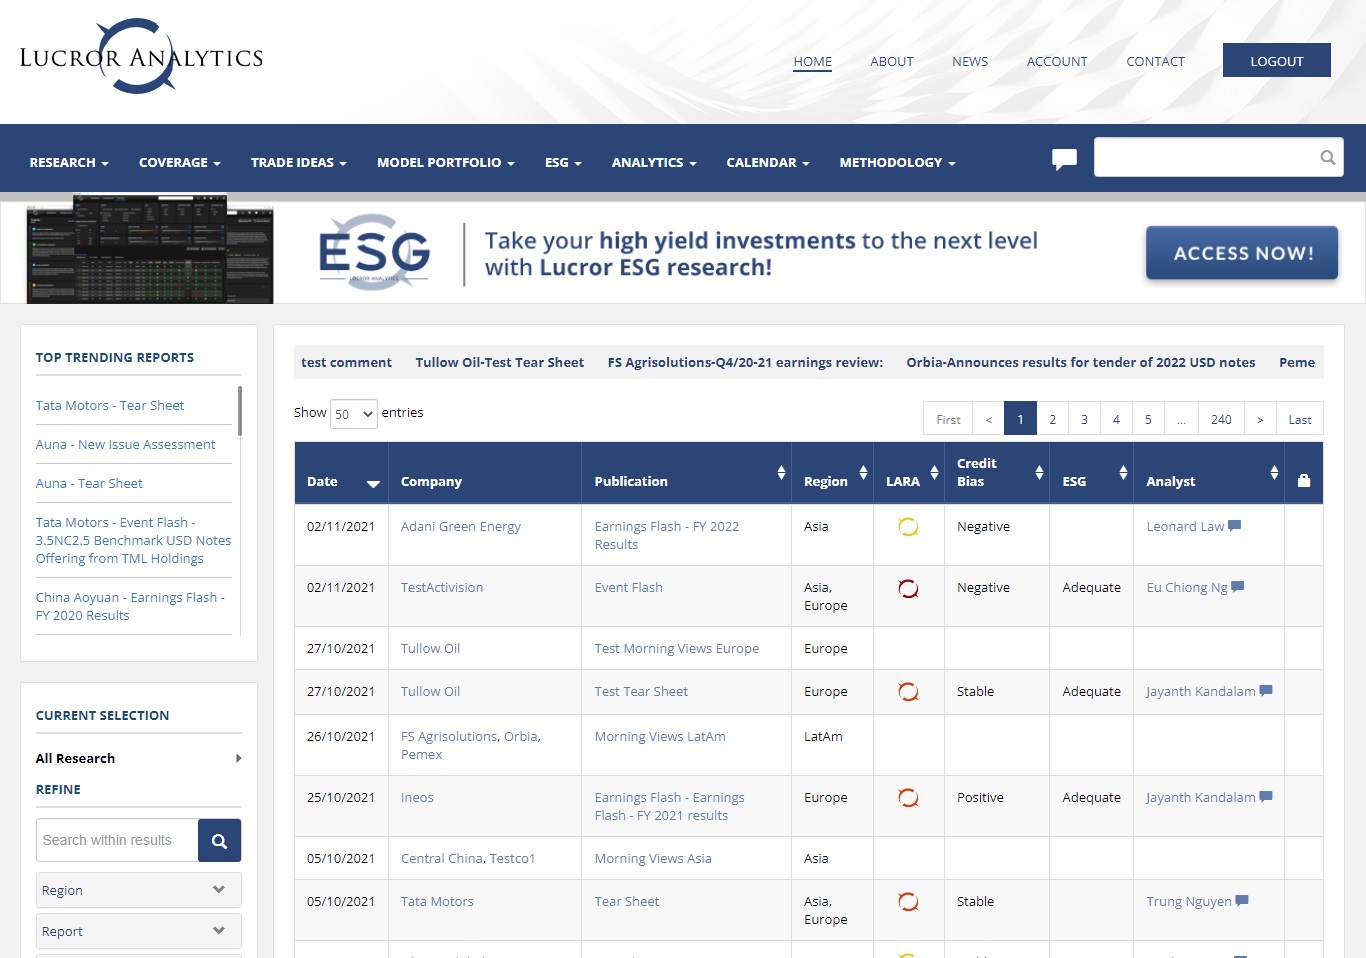Image resolution: width=1366 pixels, height=958 pixels.
Task: Expand the Report filter dropdown
Action: (139, 931)
